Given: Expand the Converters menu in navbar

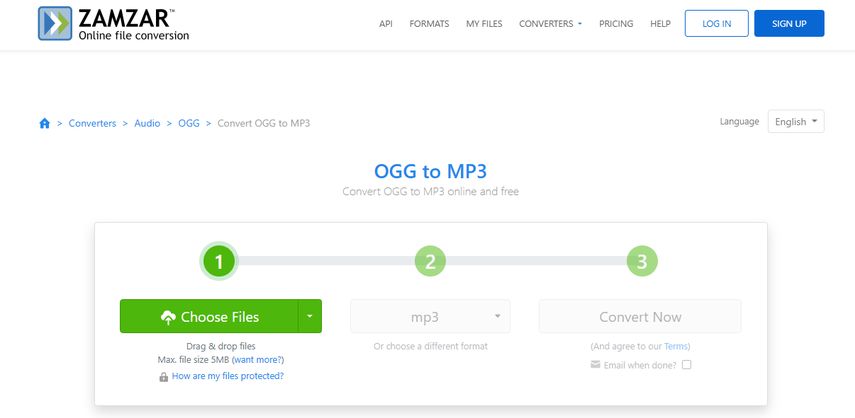Looking at the screenshot, I should [x=550, y=23].
